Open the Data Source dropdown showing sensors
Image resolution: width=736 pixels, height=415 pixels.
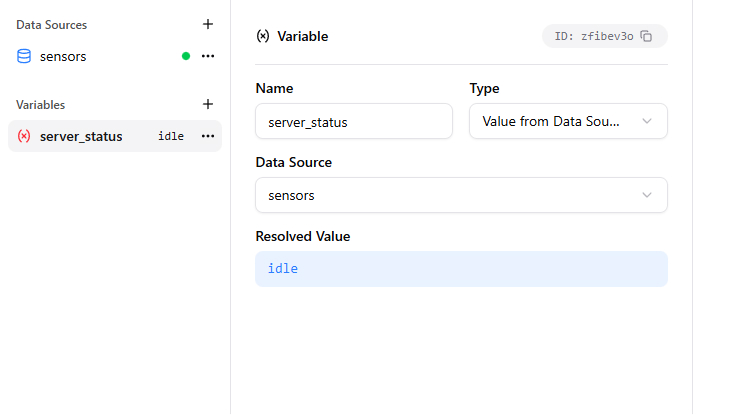tap(461, 195)
